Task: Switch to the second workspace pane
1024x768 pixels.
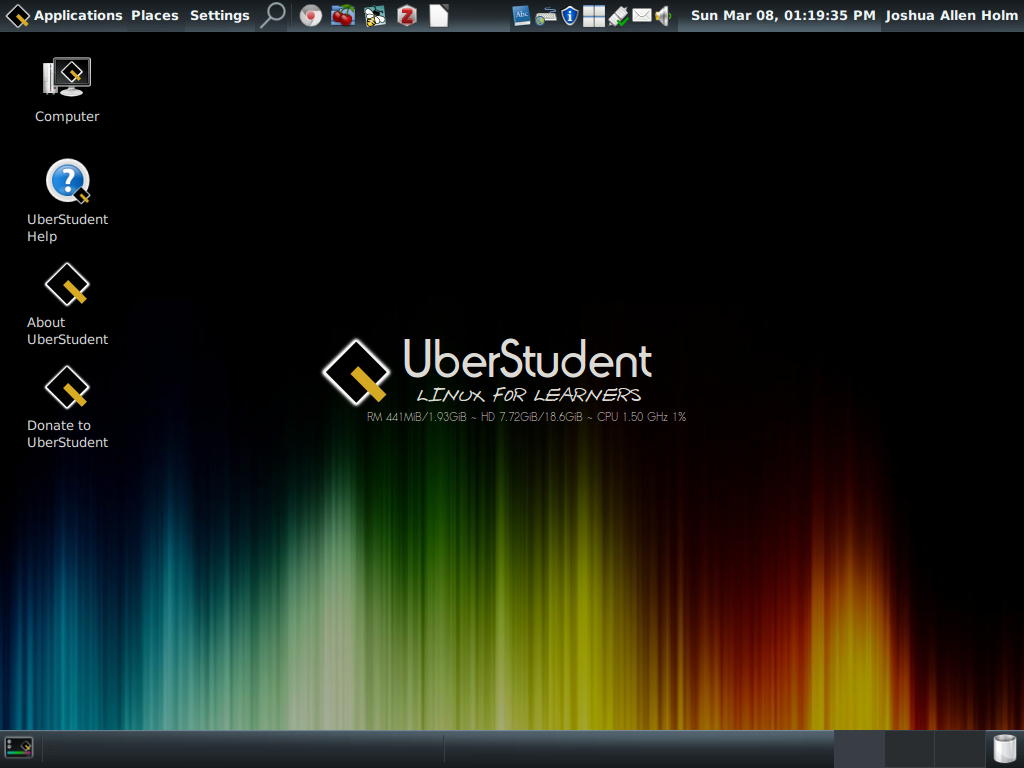Action: (908, 748)
